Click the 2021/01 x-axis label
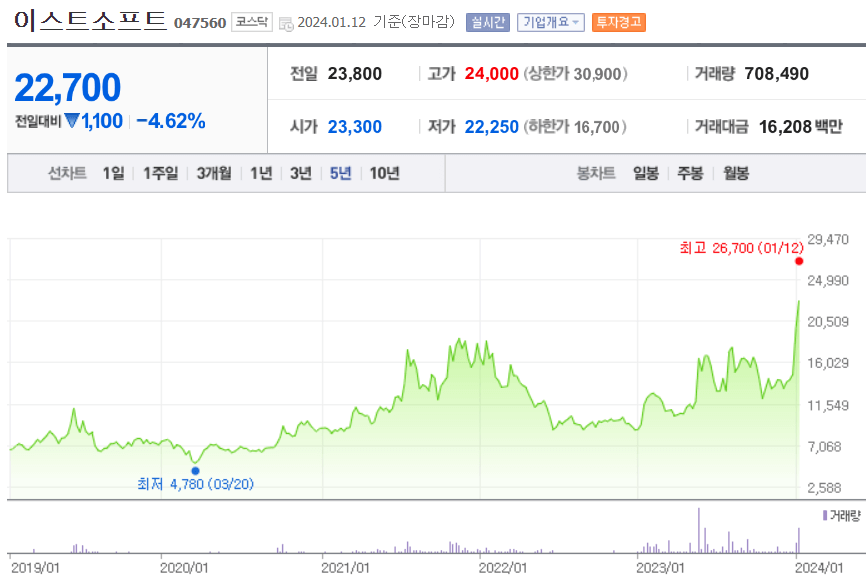This screenshot has height=583, width=866. coord(345,568)
